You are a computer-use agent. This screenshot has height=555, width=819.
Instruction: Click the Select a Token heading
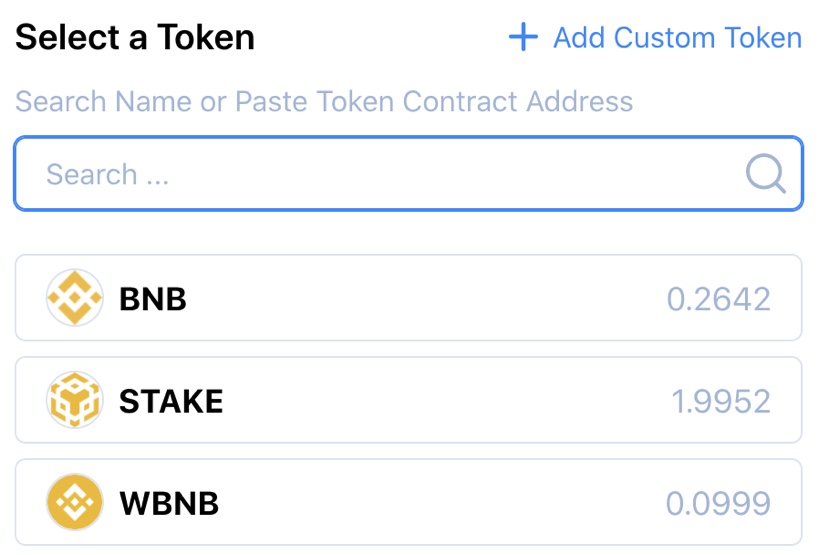(135, 37)
